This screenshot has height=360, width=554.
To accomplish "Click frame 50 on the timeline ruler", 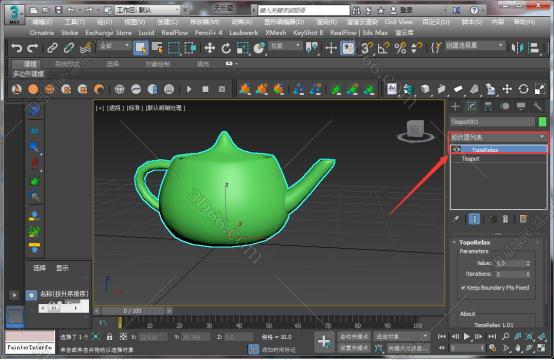I will pyautogui.click(x=269, y=325).
